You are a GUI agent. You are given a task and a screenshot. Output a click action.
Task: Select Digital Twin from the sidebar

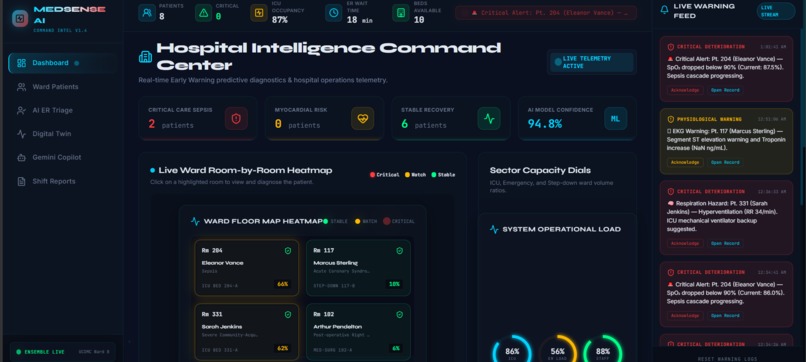tap(62, 134)
